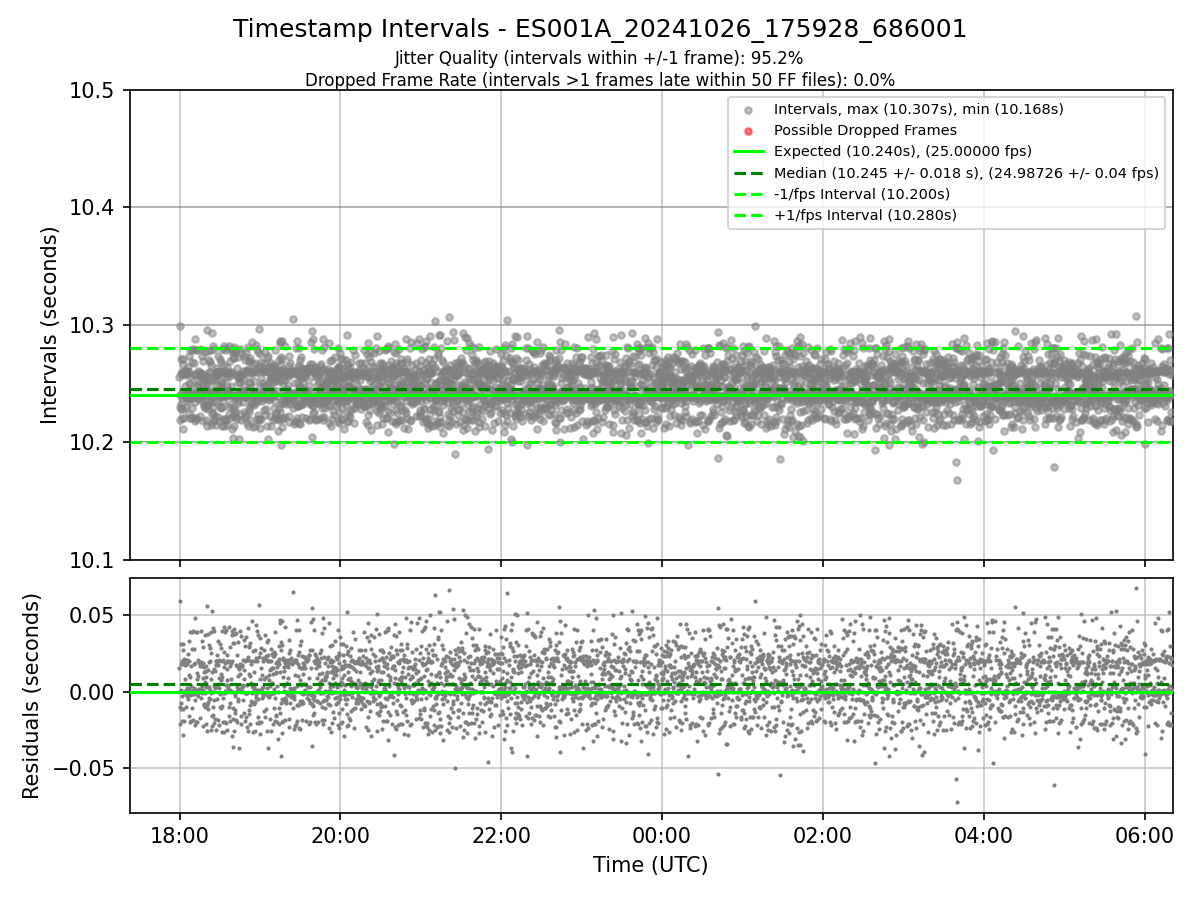This screenshot has width=1200, height=900.
Task: Click the Expected (10.240s) legend entry
Action: point(903,151)
